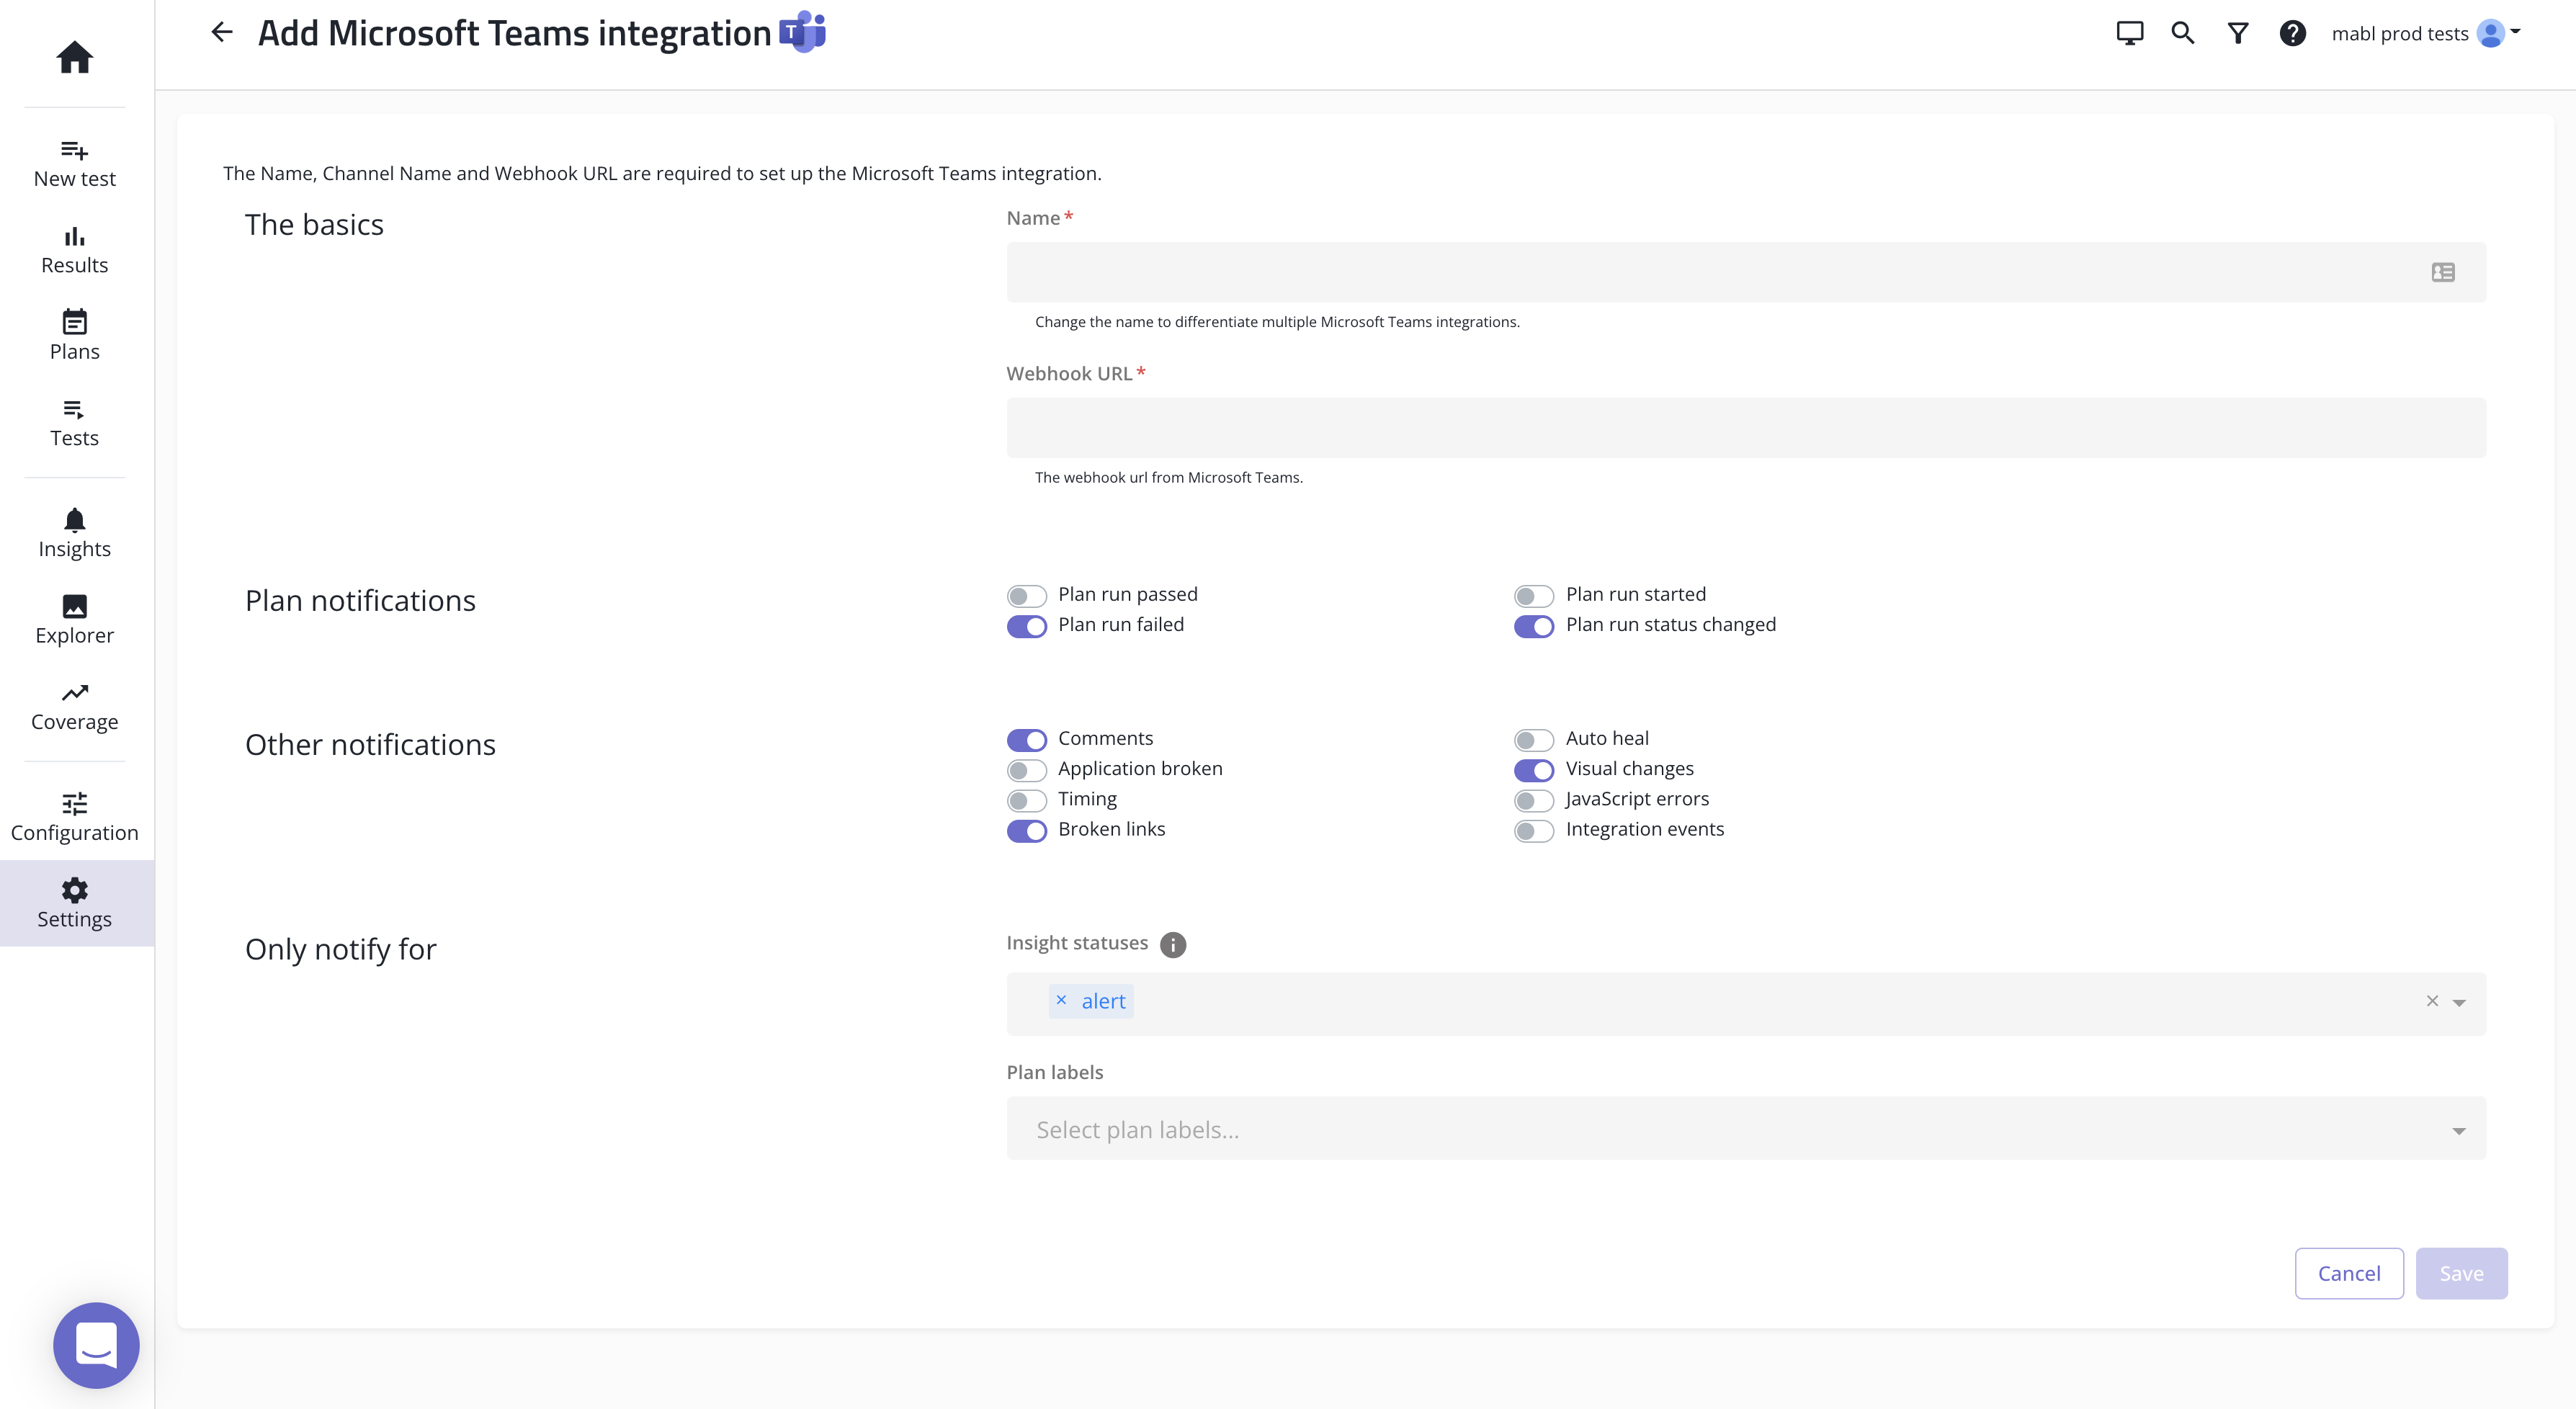
Task: Open the help question mark icon
Action: coord(2292,33)
